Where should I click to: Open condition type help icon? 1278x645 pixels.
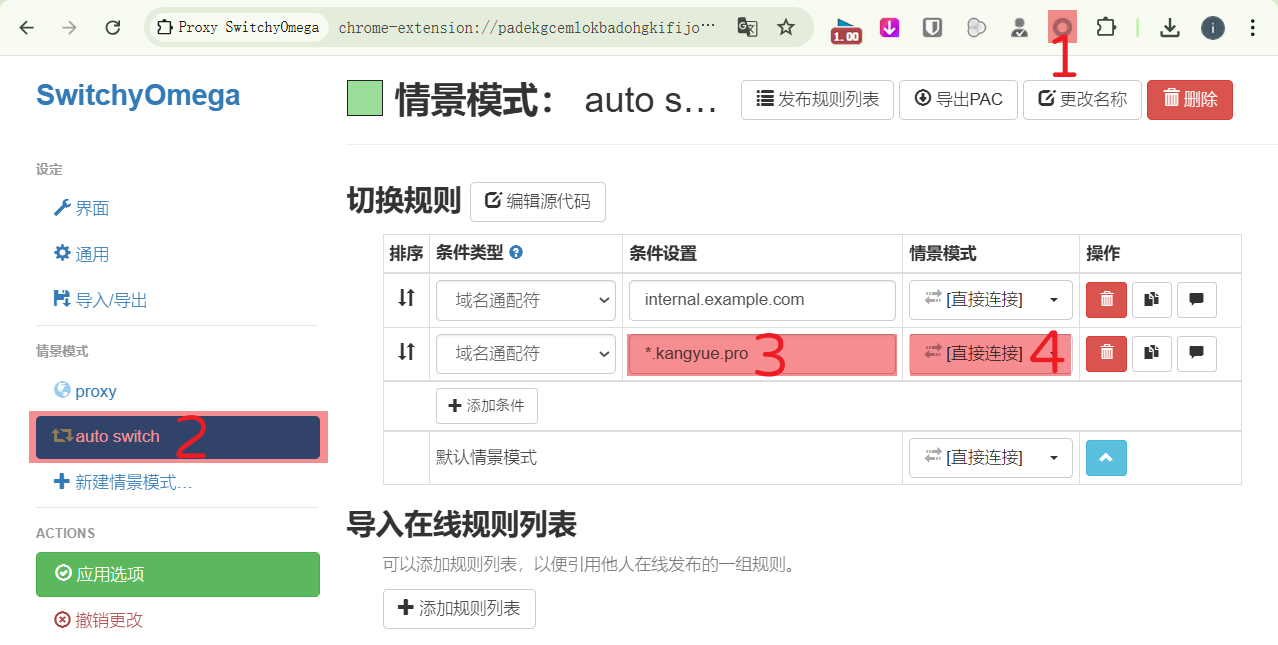[x=516, y=253]
